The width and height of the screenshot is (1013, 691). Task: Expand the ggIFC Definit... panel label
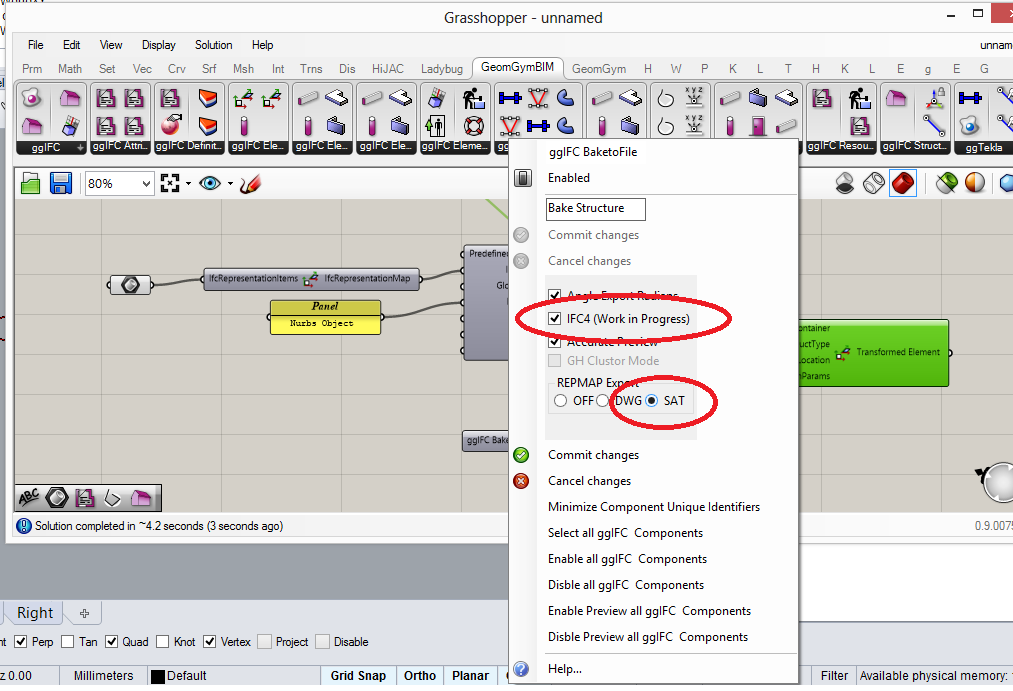pos(189,147)
